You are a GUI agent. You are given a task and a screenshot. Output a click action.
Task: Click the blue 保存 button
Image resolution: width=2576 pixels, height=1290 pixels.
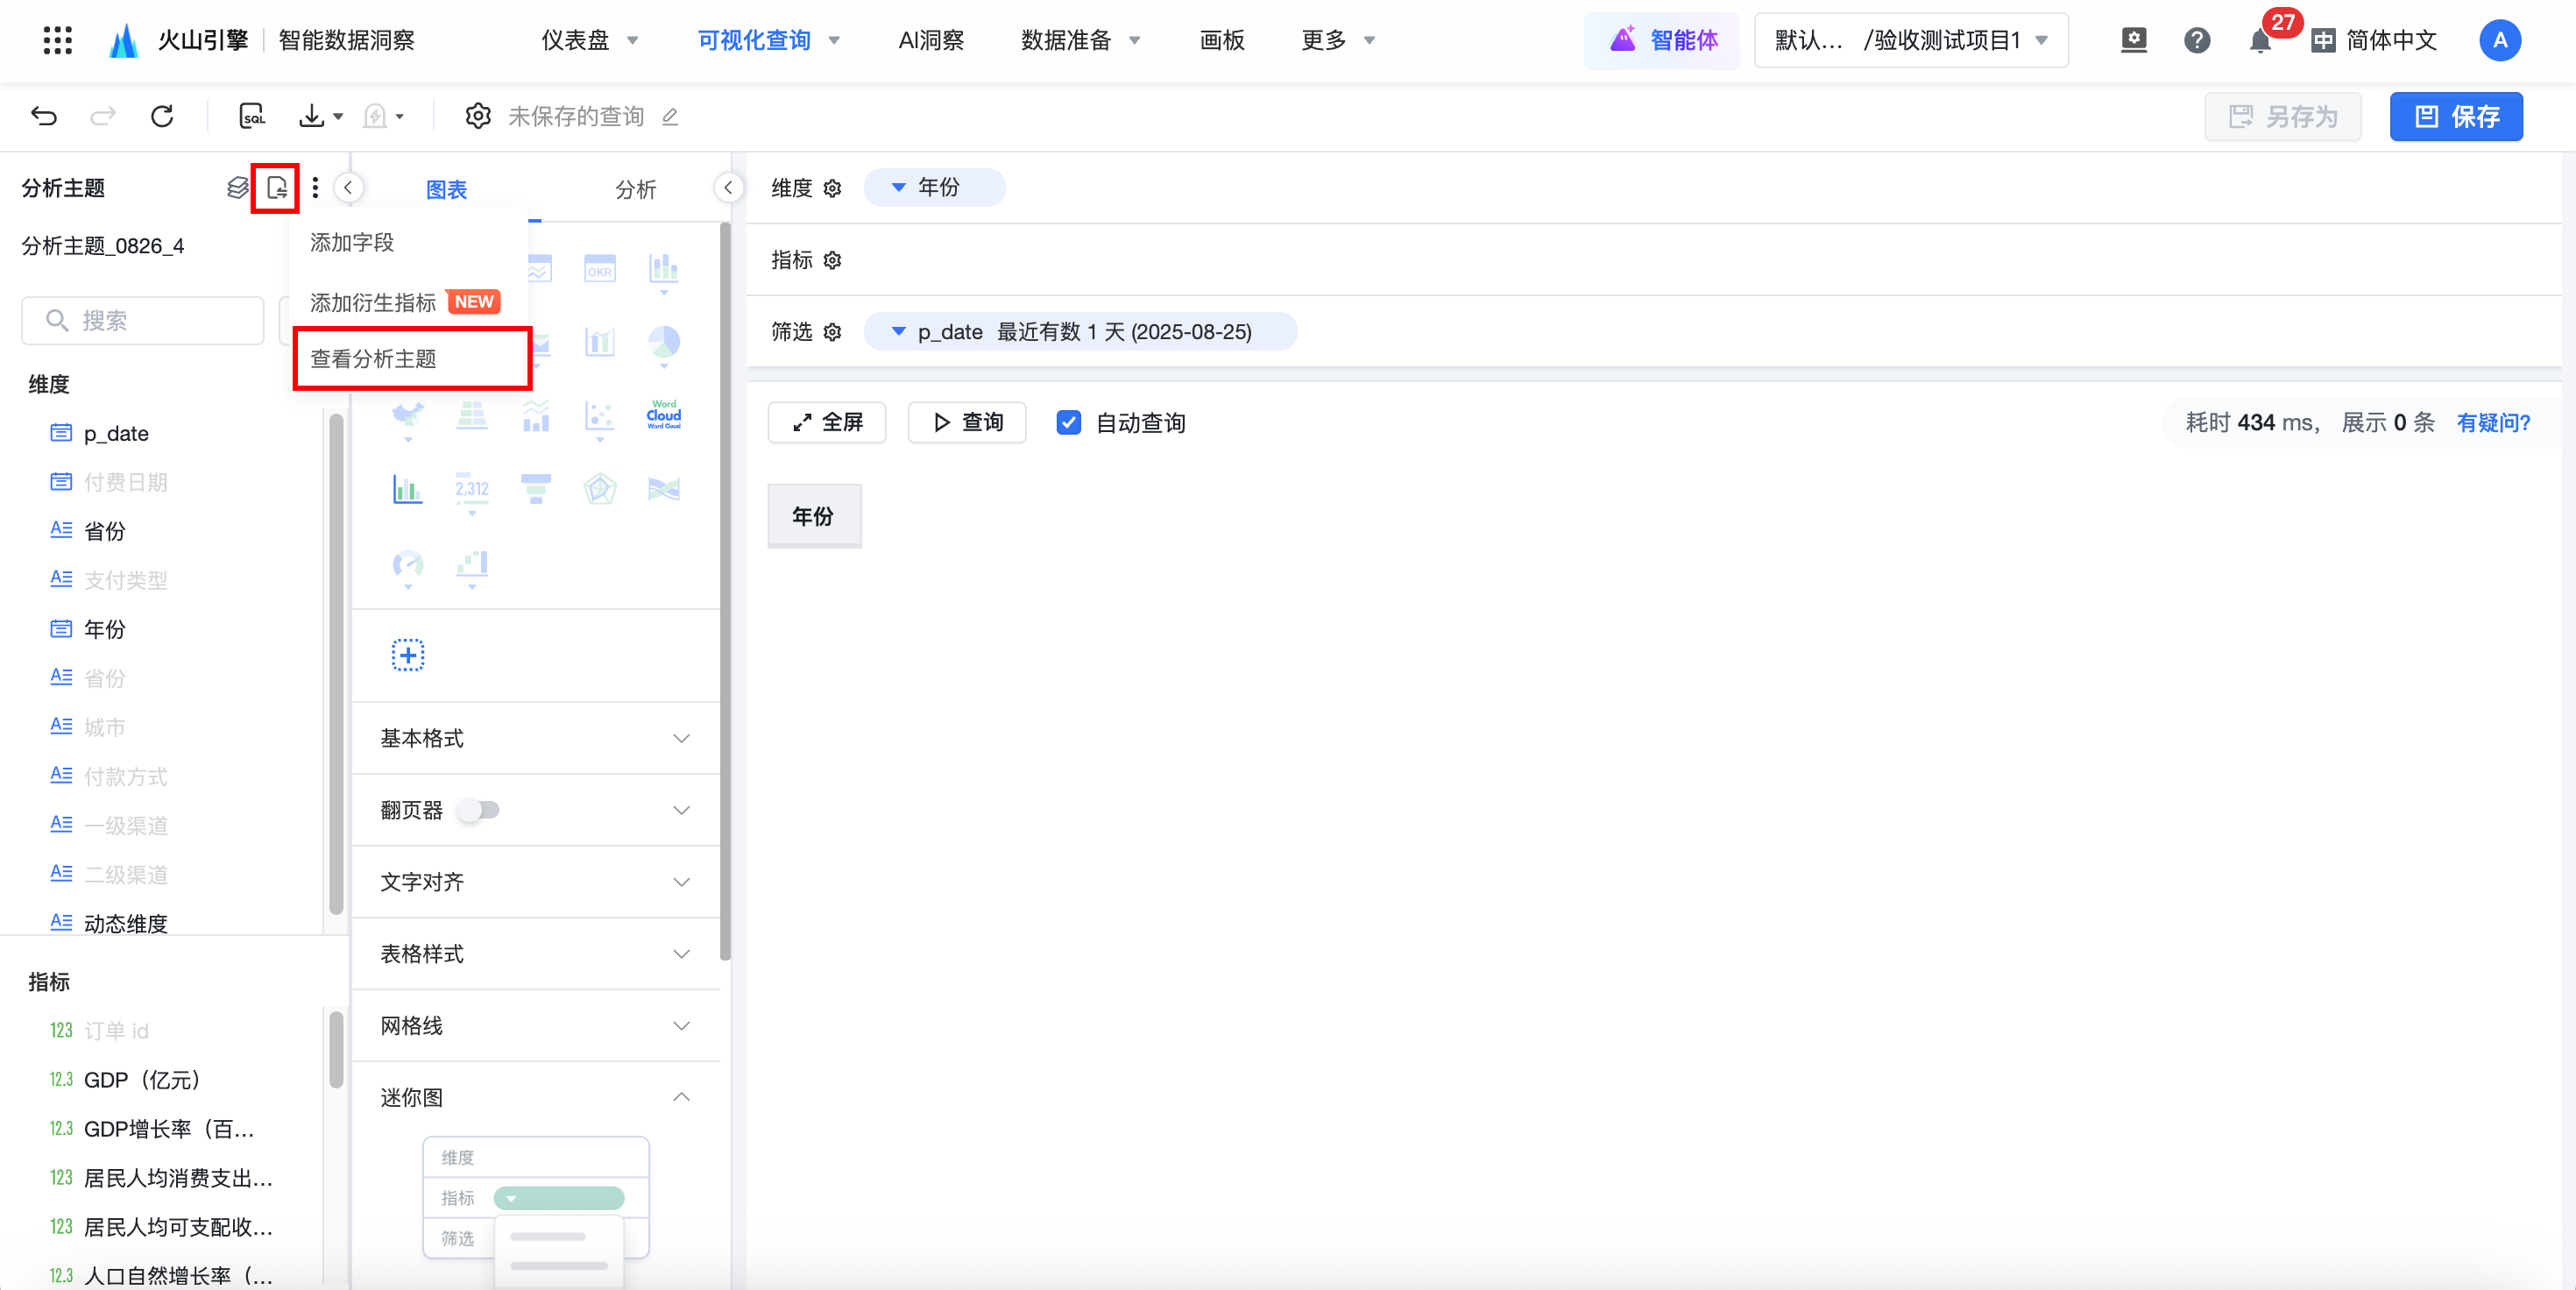2455,116
